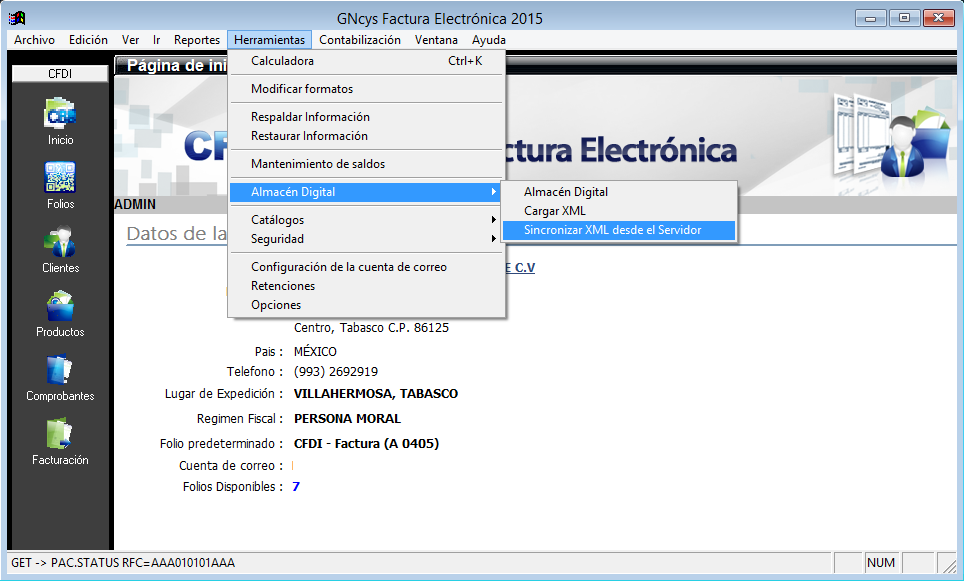964x581 pixels.
Task: Open the Clientes sidebar icon
Action: 60,250
